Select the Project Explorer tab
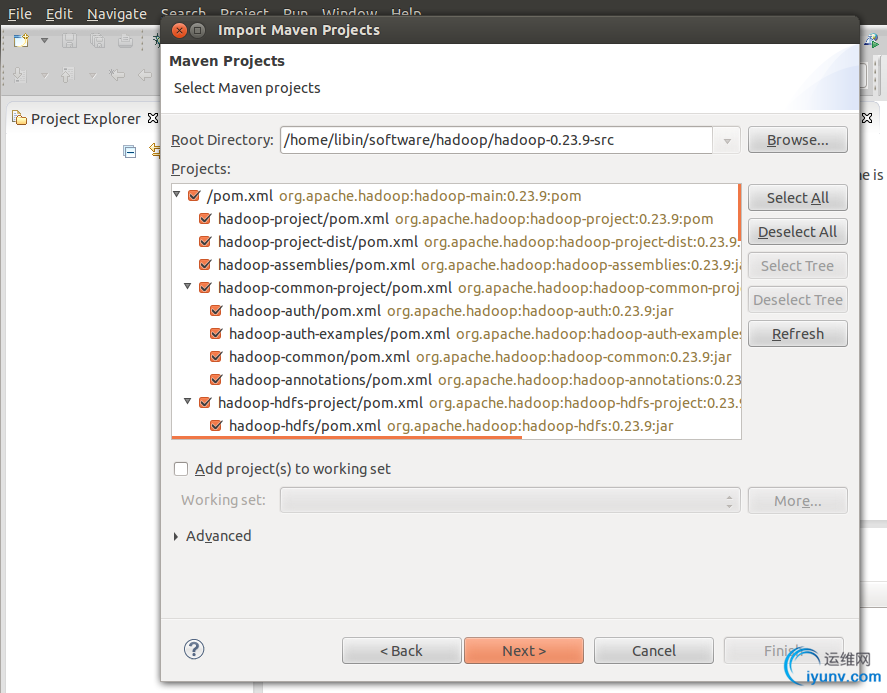The height and width of the screenshot is (693, 887). 85,119
